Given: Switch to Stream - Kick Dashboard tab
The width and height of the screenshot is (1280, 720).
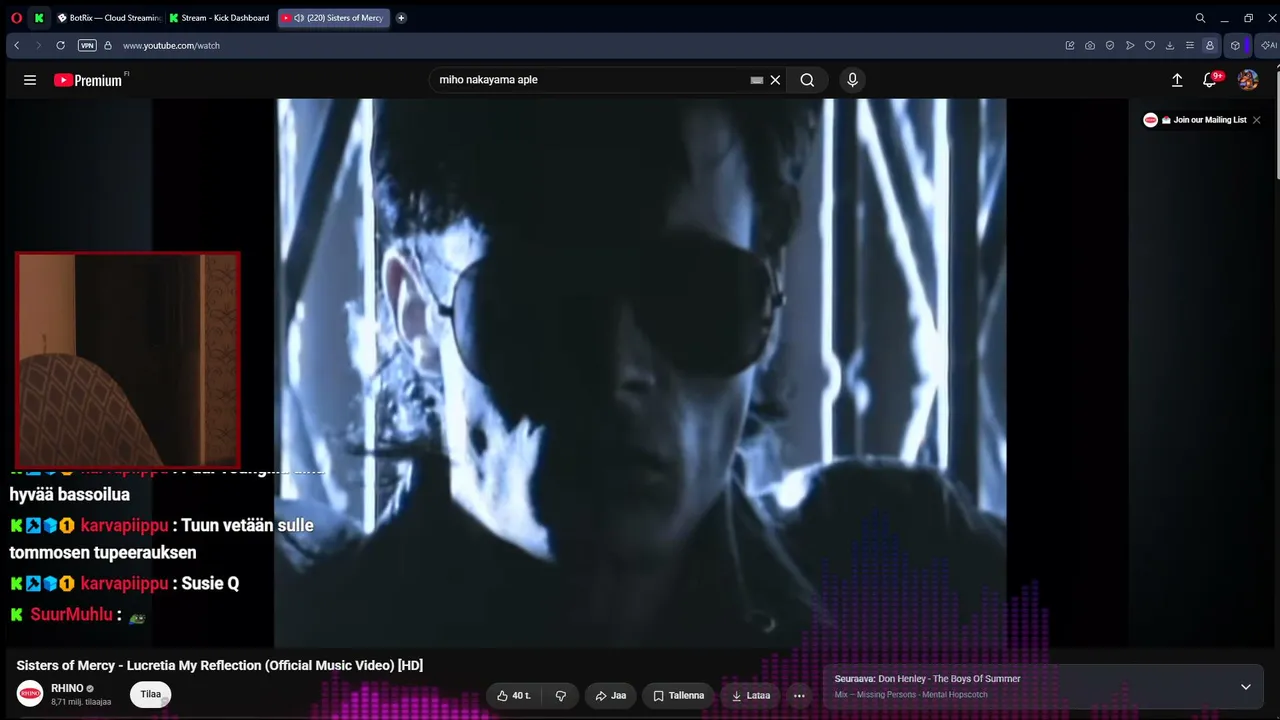Looking at the screenshot, I should click(x=220, y=18).
